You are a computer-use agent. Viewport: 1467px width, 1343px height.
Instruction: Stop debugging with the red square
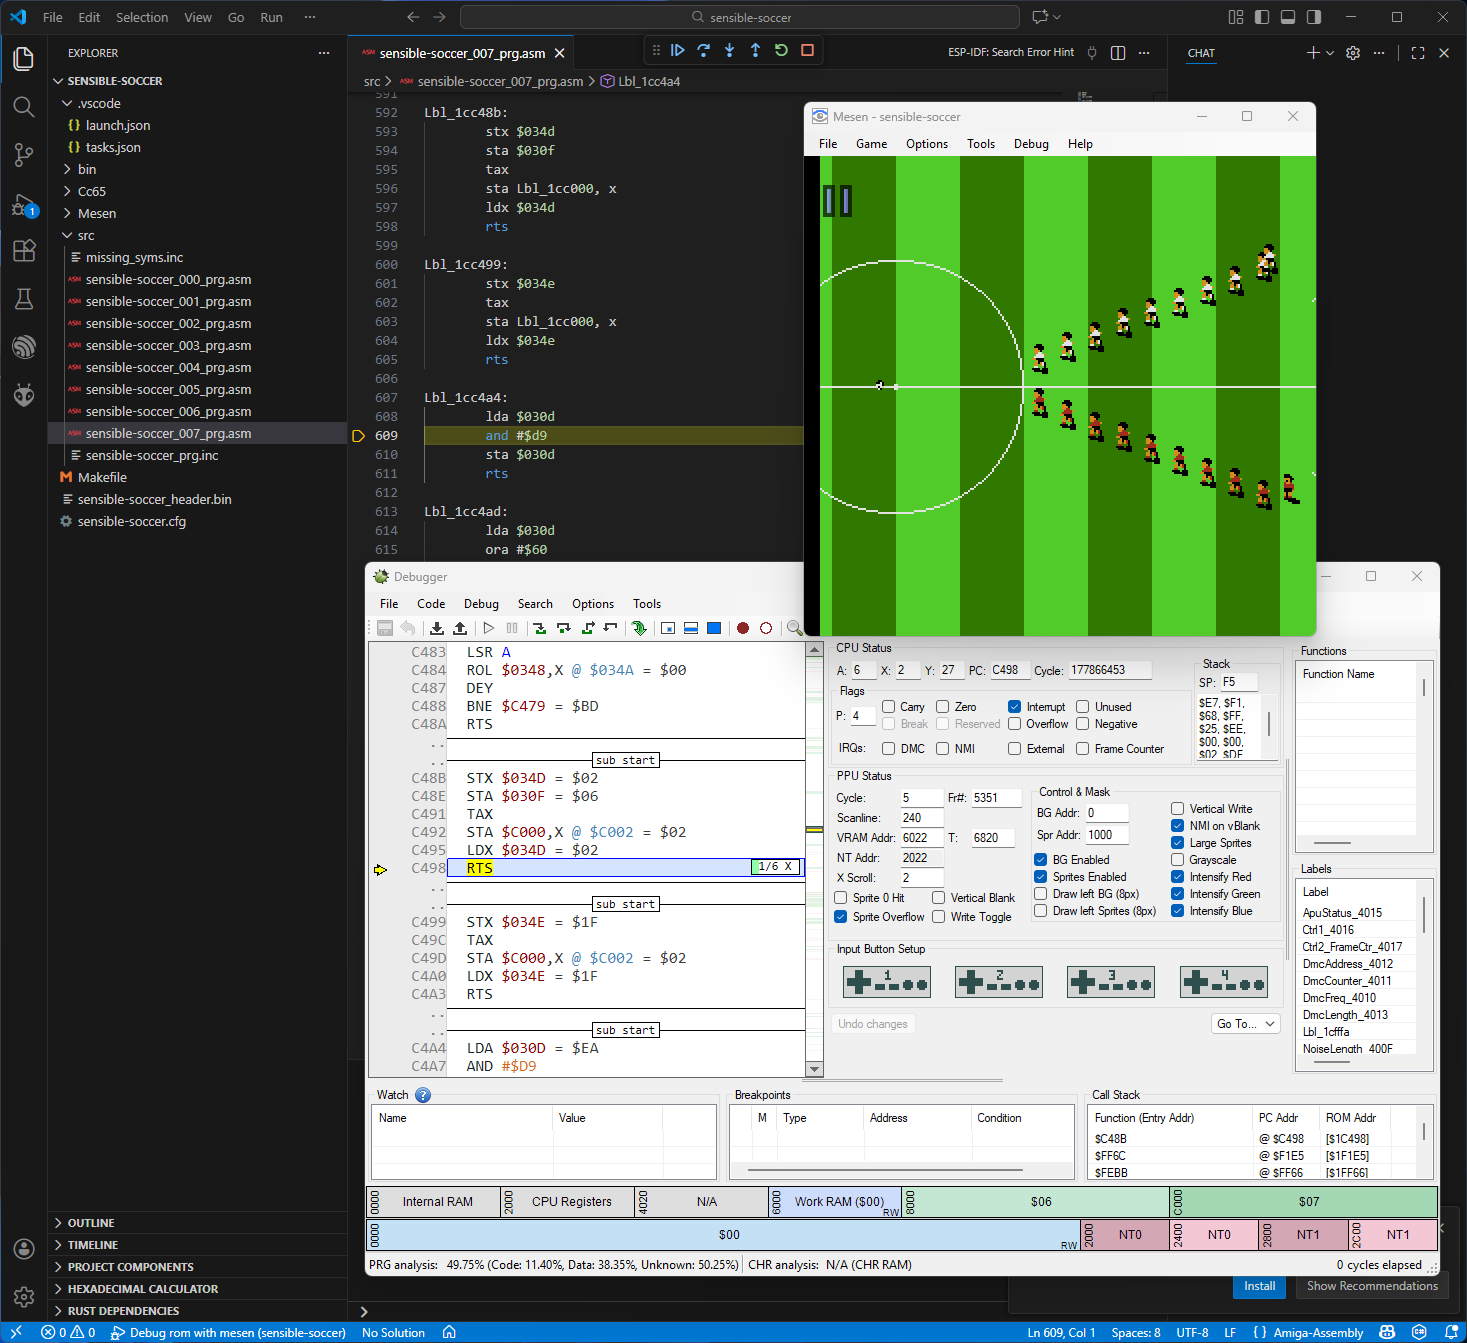pos(807,50)
